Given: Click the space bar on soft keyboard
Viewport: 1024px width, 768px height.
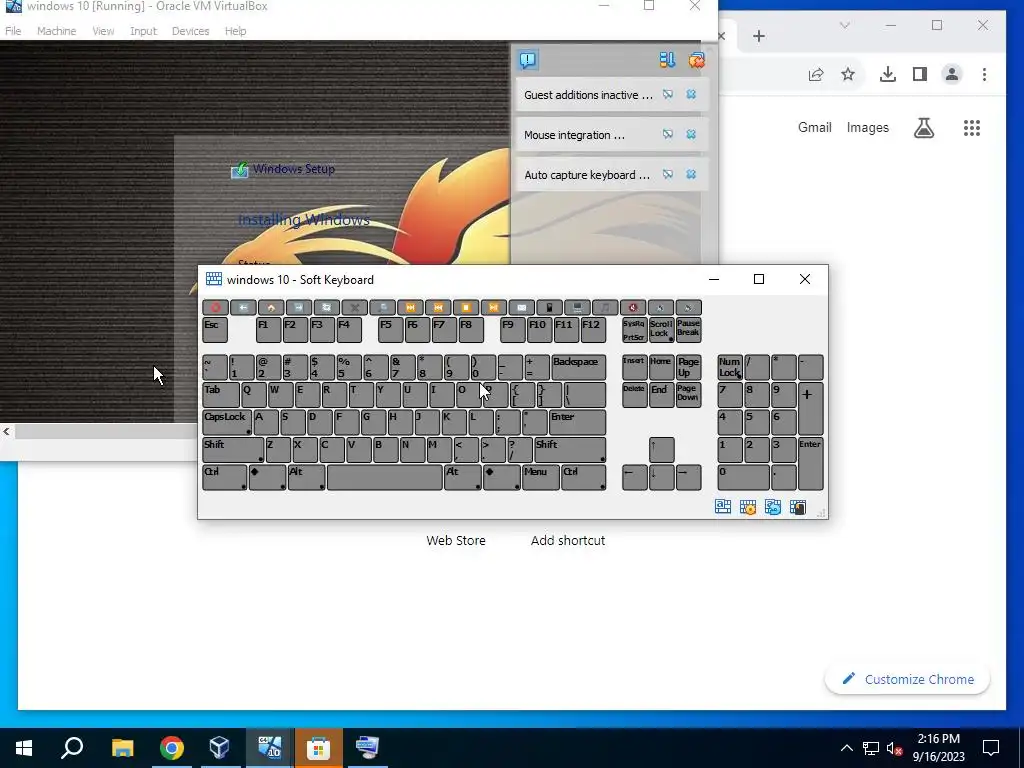Looking at the screenshot, I should tap(385, 477).
